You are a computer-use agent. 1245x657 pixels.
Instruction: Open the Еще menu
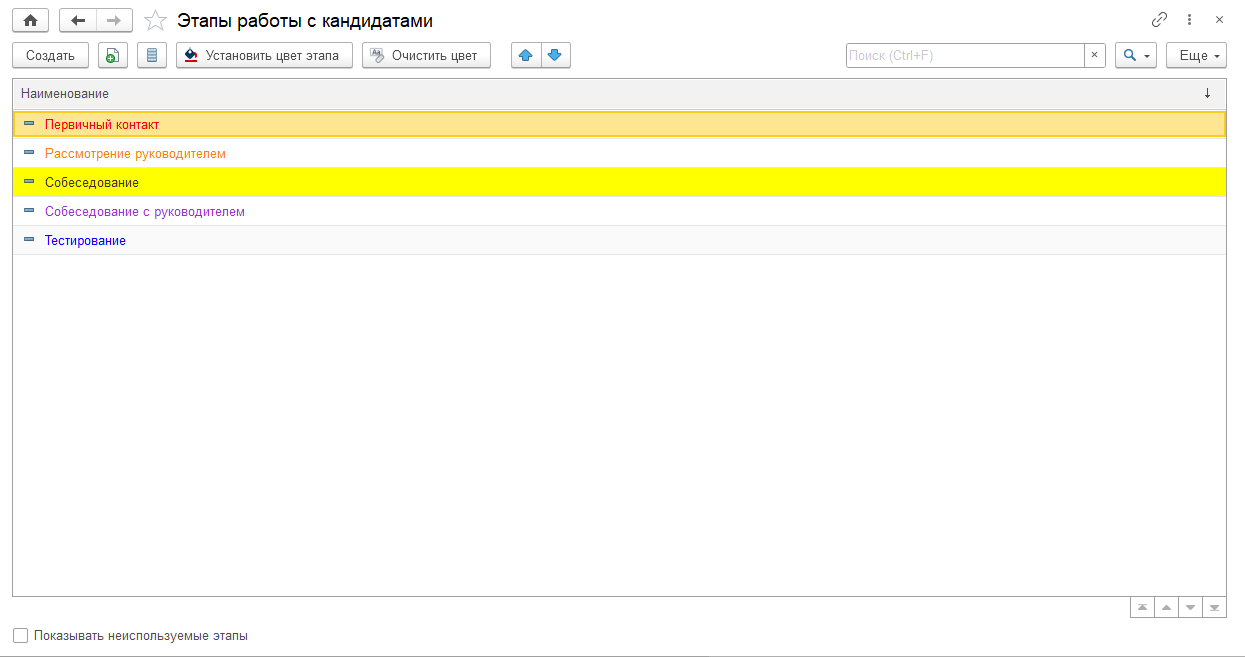click(1196, 55)
